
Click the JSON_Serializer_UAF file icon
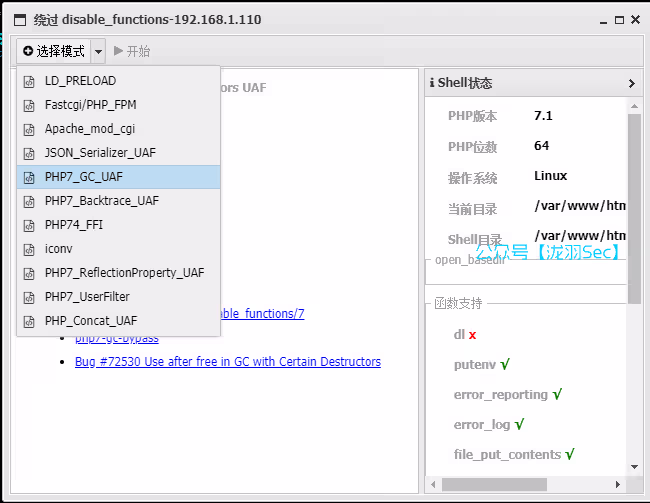point(29,153)
